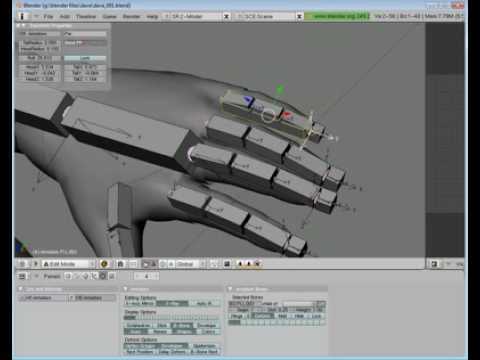
Task: Open the Add menu
Action: click(x=65, y=16)
